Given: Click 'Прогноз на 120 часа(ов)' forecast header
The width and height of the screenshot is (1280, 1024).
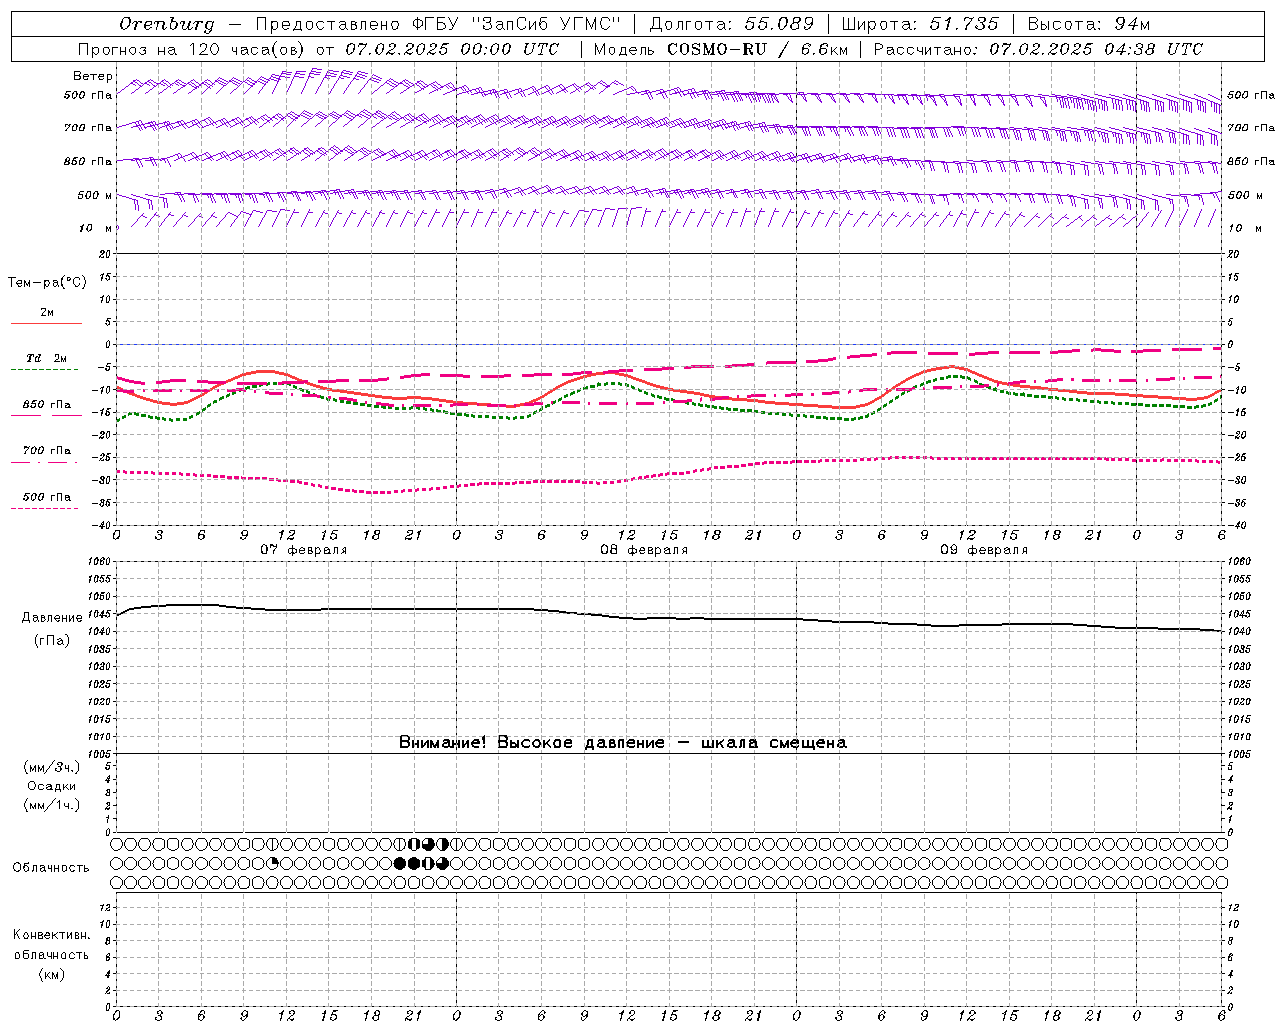Looking at the screenshot, I should [x=192, y=49].
